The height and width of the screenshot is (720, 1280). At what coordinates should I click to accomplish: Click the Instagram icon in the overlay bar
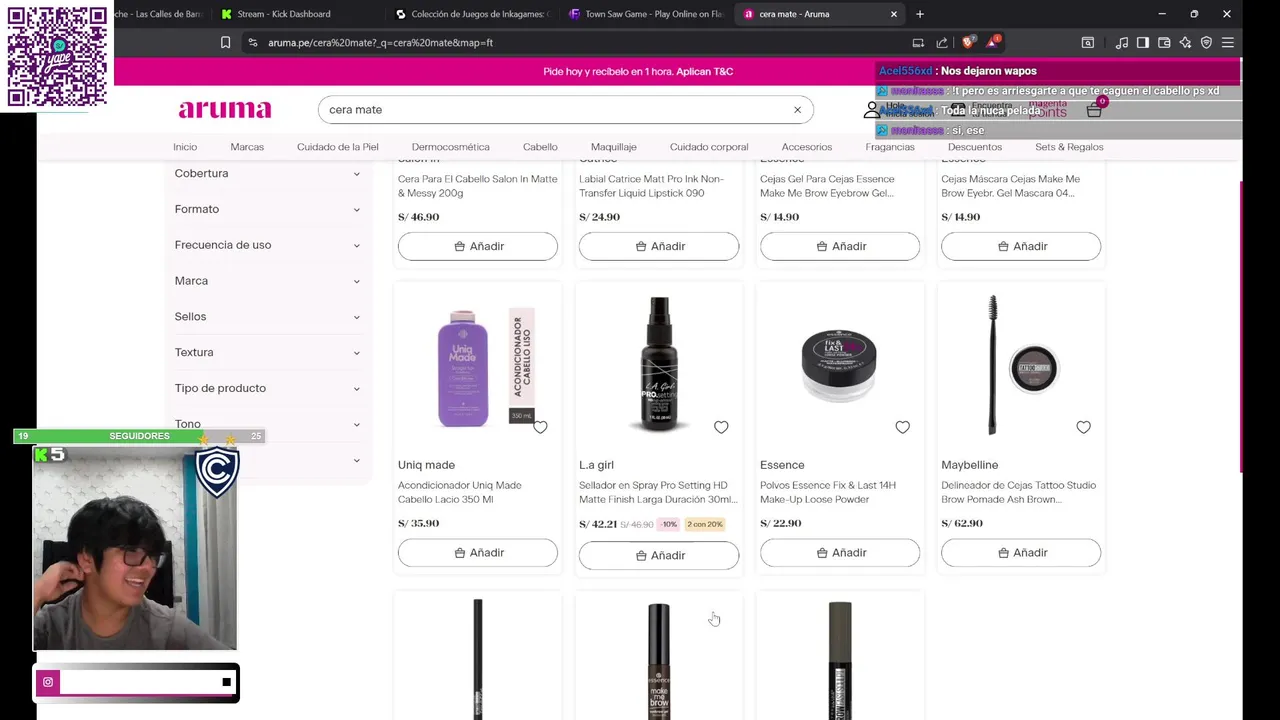point(47,682)
